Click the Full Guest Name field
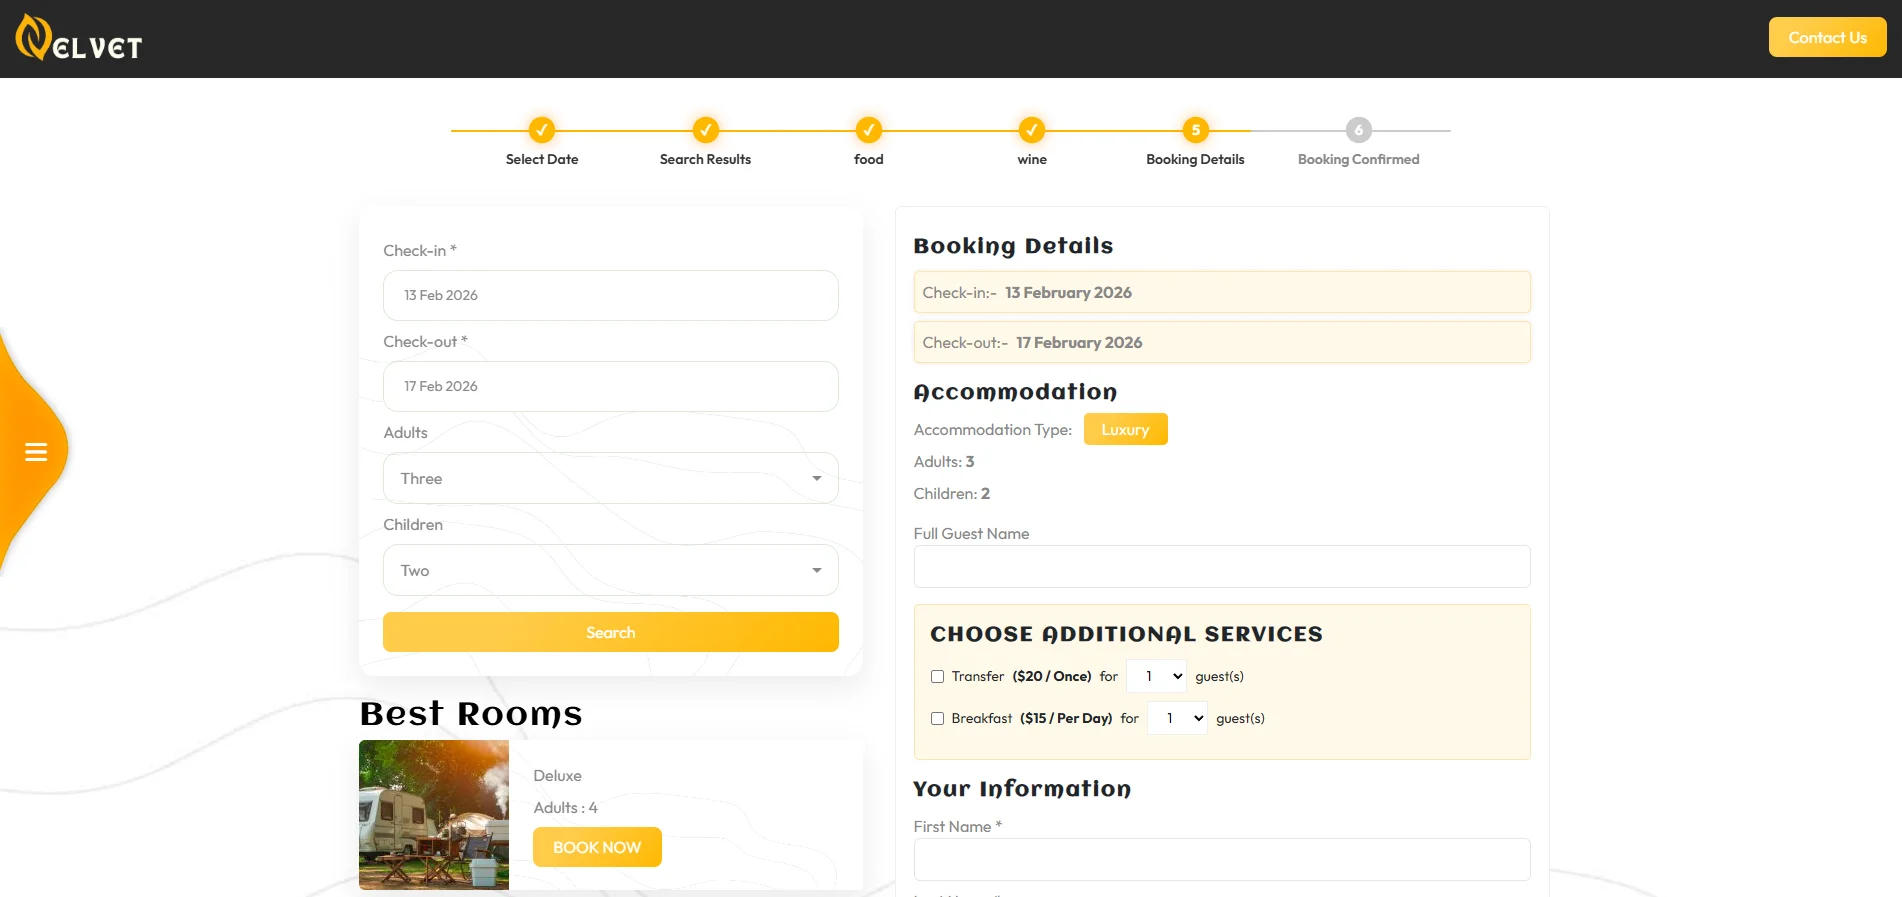 click(1221, 567)
